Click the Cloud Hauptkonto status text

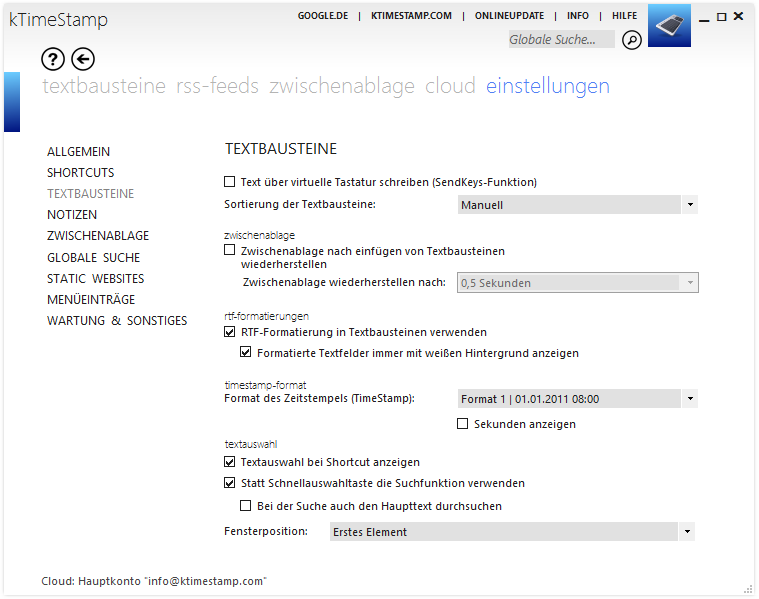tap(154, 581)
